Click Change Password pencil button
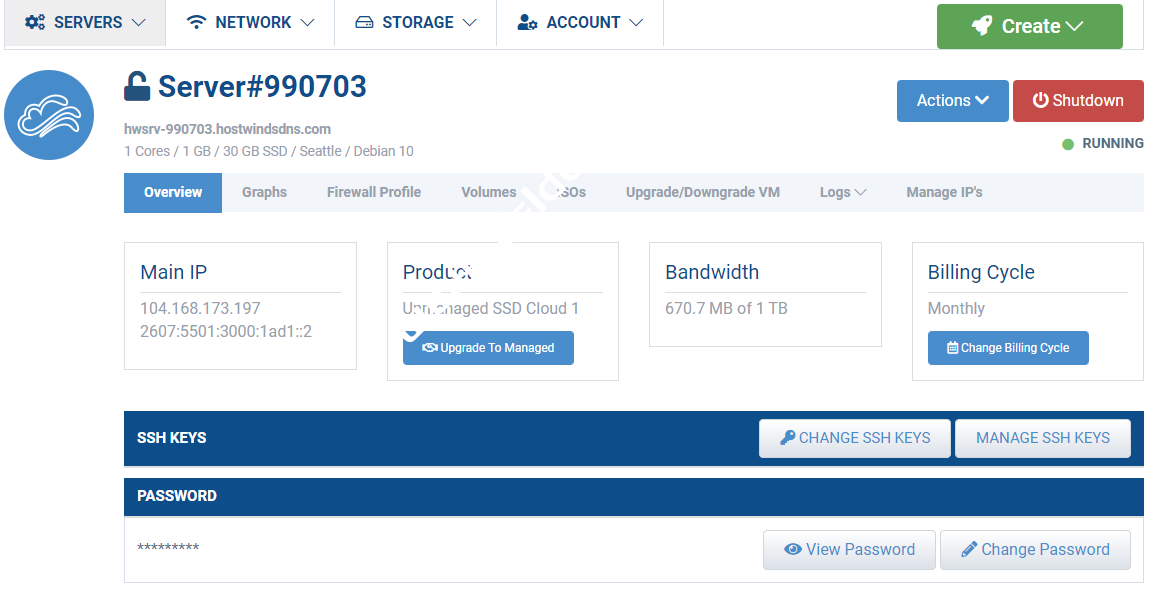This screenshot has height=598, width=1166. pos(1034,550)
